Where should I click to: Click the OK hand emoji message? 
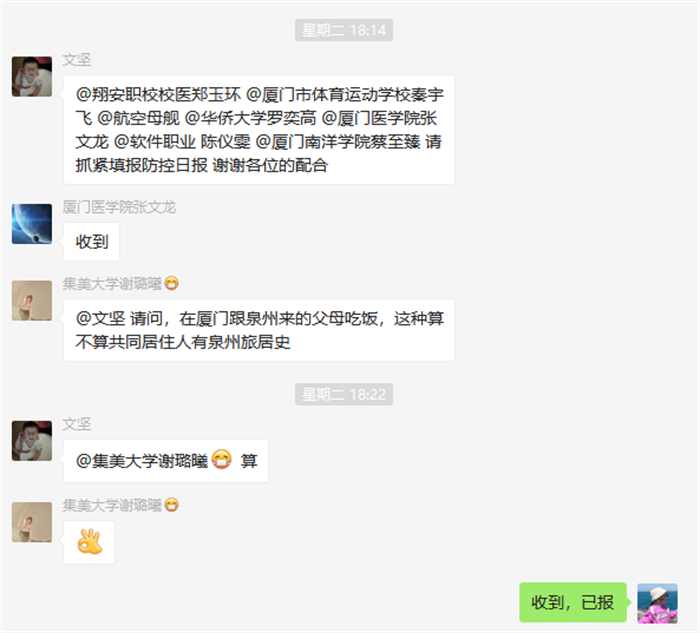click(x=89, y=542)
